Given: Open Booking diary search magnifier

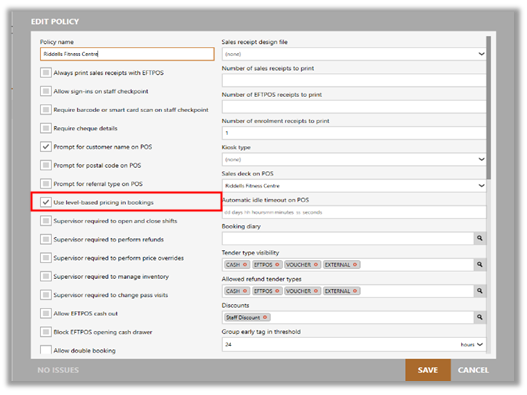Looking at the screenshot, I should [480, 238].
